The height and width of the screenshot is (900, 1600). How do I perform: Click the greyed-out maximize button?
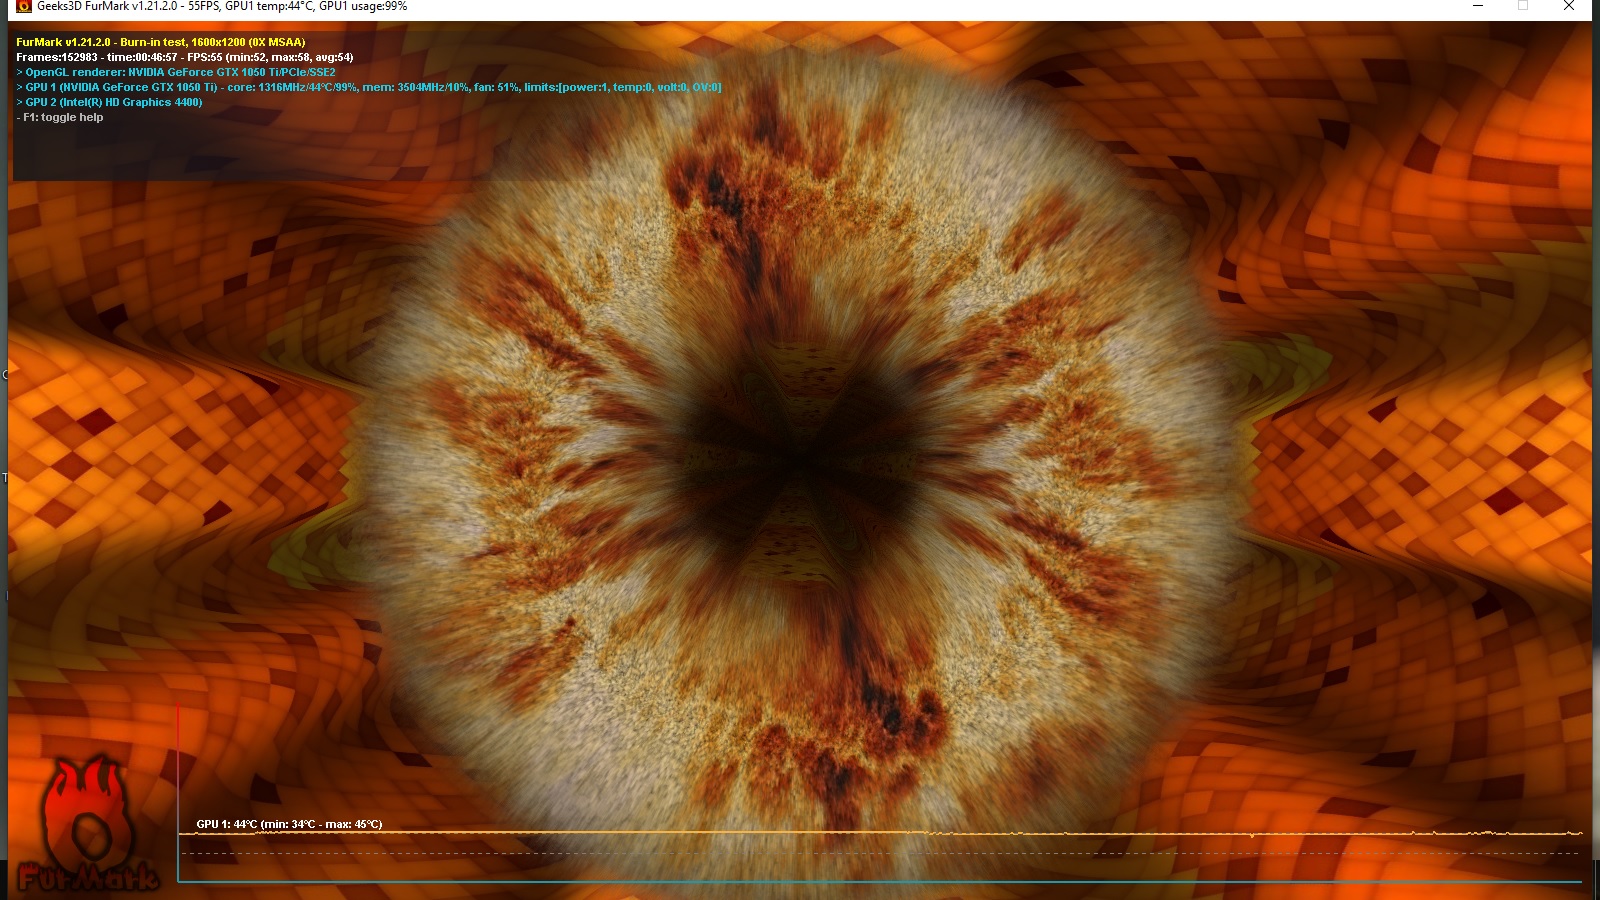pos(1523,7)
